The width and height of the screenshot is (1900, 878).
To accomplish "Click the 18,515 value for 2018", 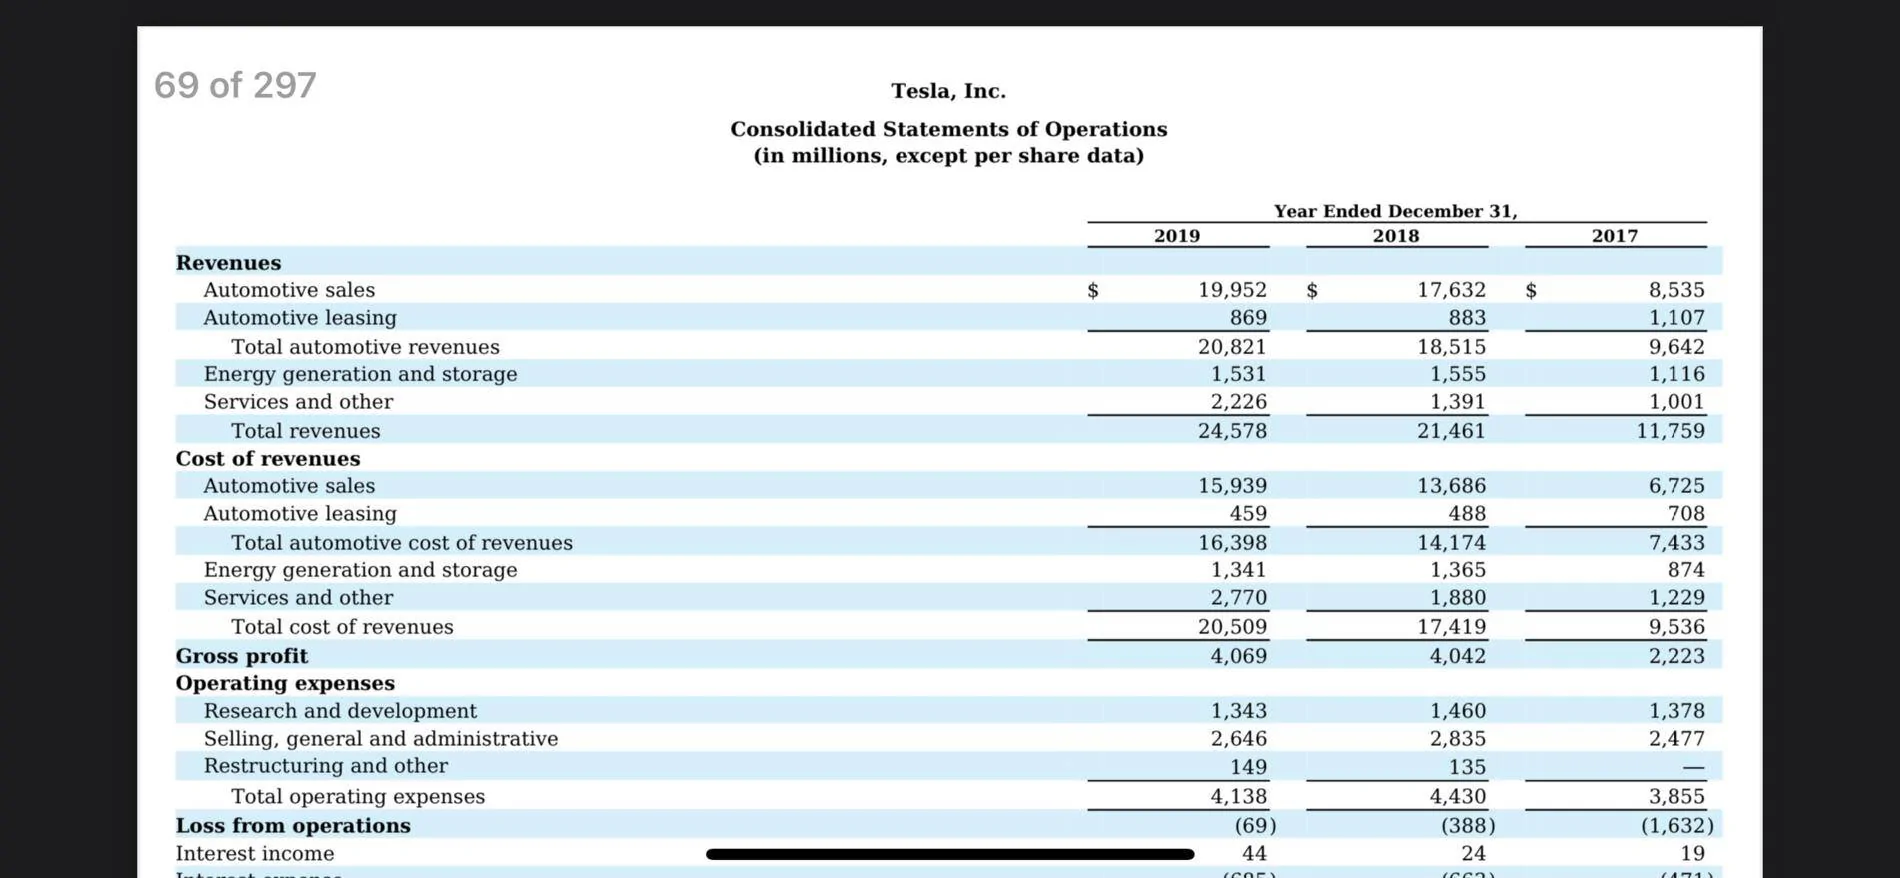I will pos(1451,347).
